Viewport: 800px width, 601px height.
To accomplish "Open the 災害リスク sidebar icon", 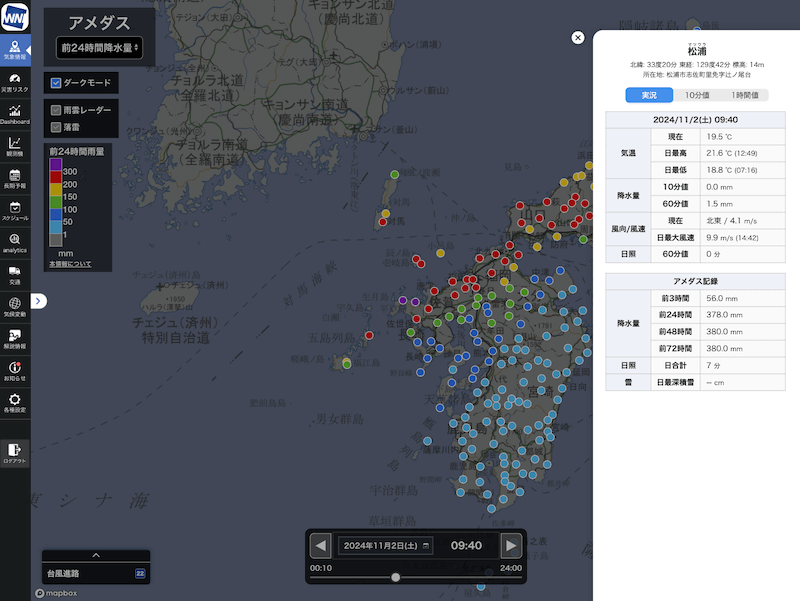I will coord(15,82).
